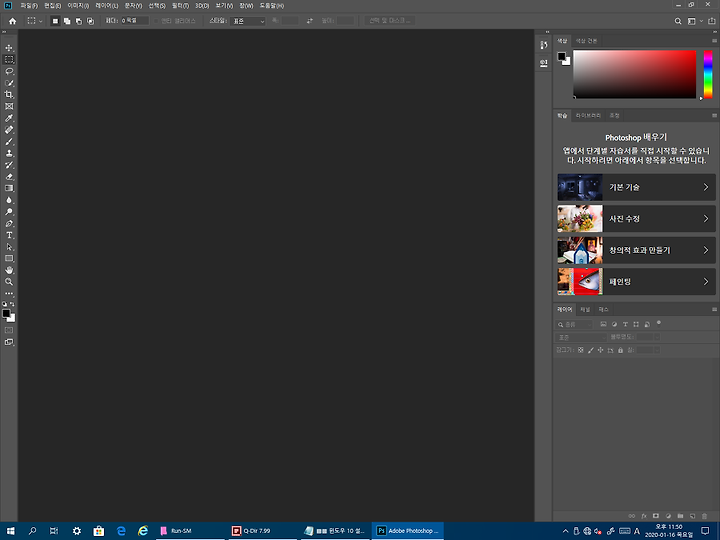Select the Crop tool

(x=9, y=95)
